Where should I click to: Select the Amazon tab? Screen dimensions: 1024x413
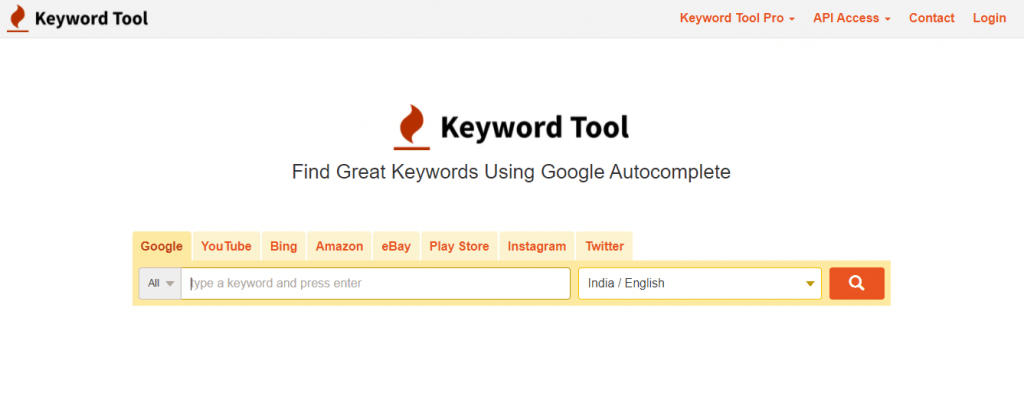point(339,246)
